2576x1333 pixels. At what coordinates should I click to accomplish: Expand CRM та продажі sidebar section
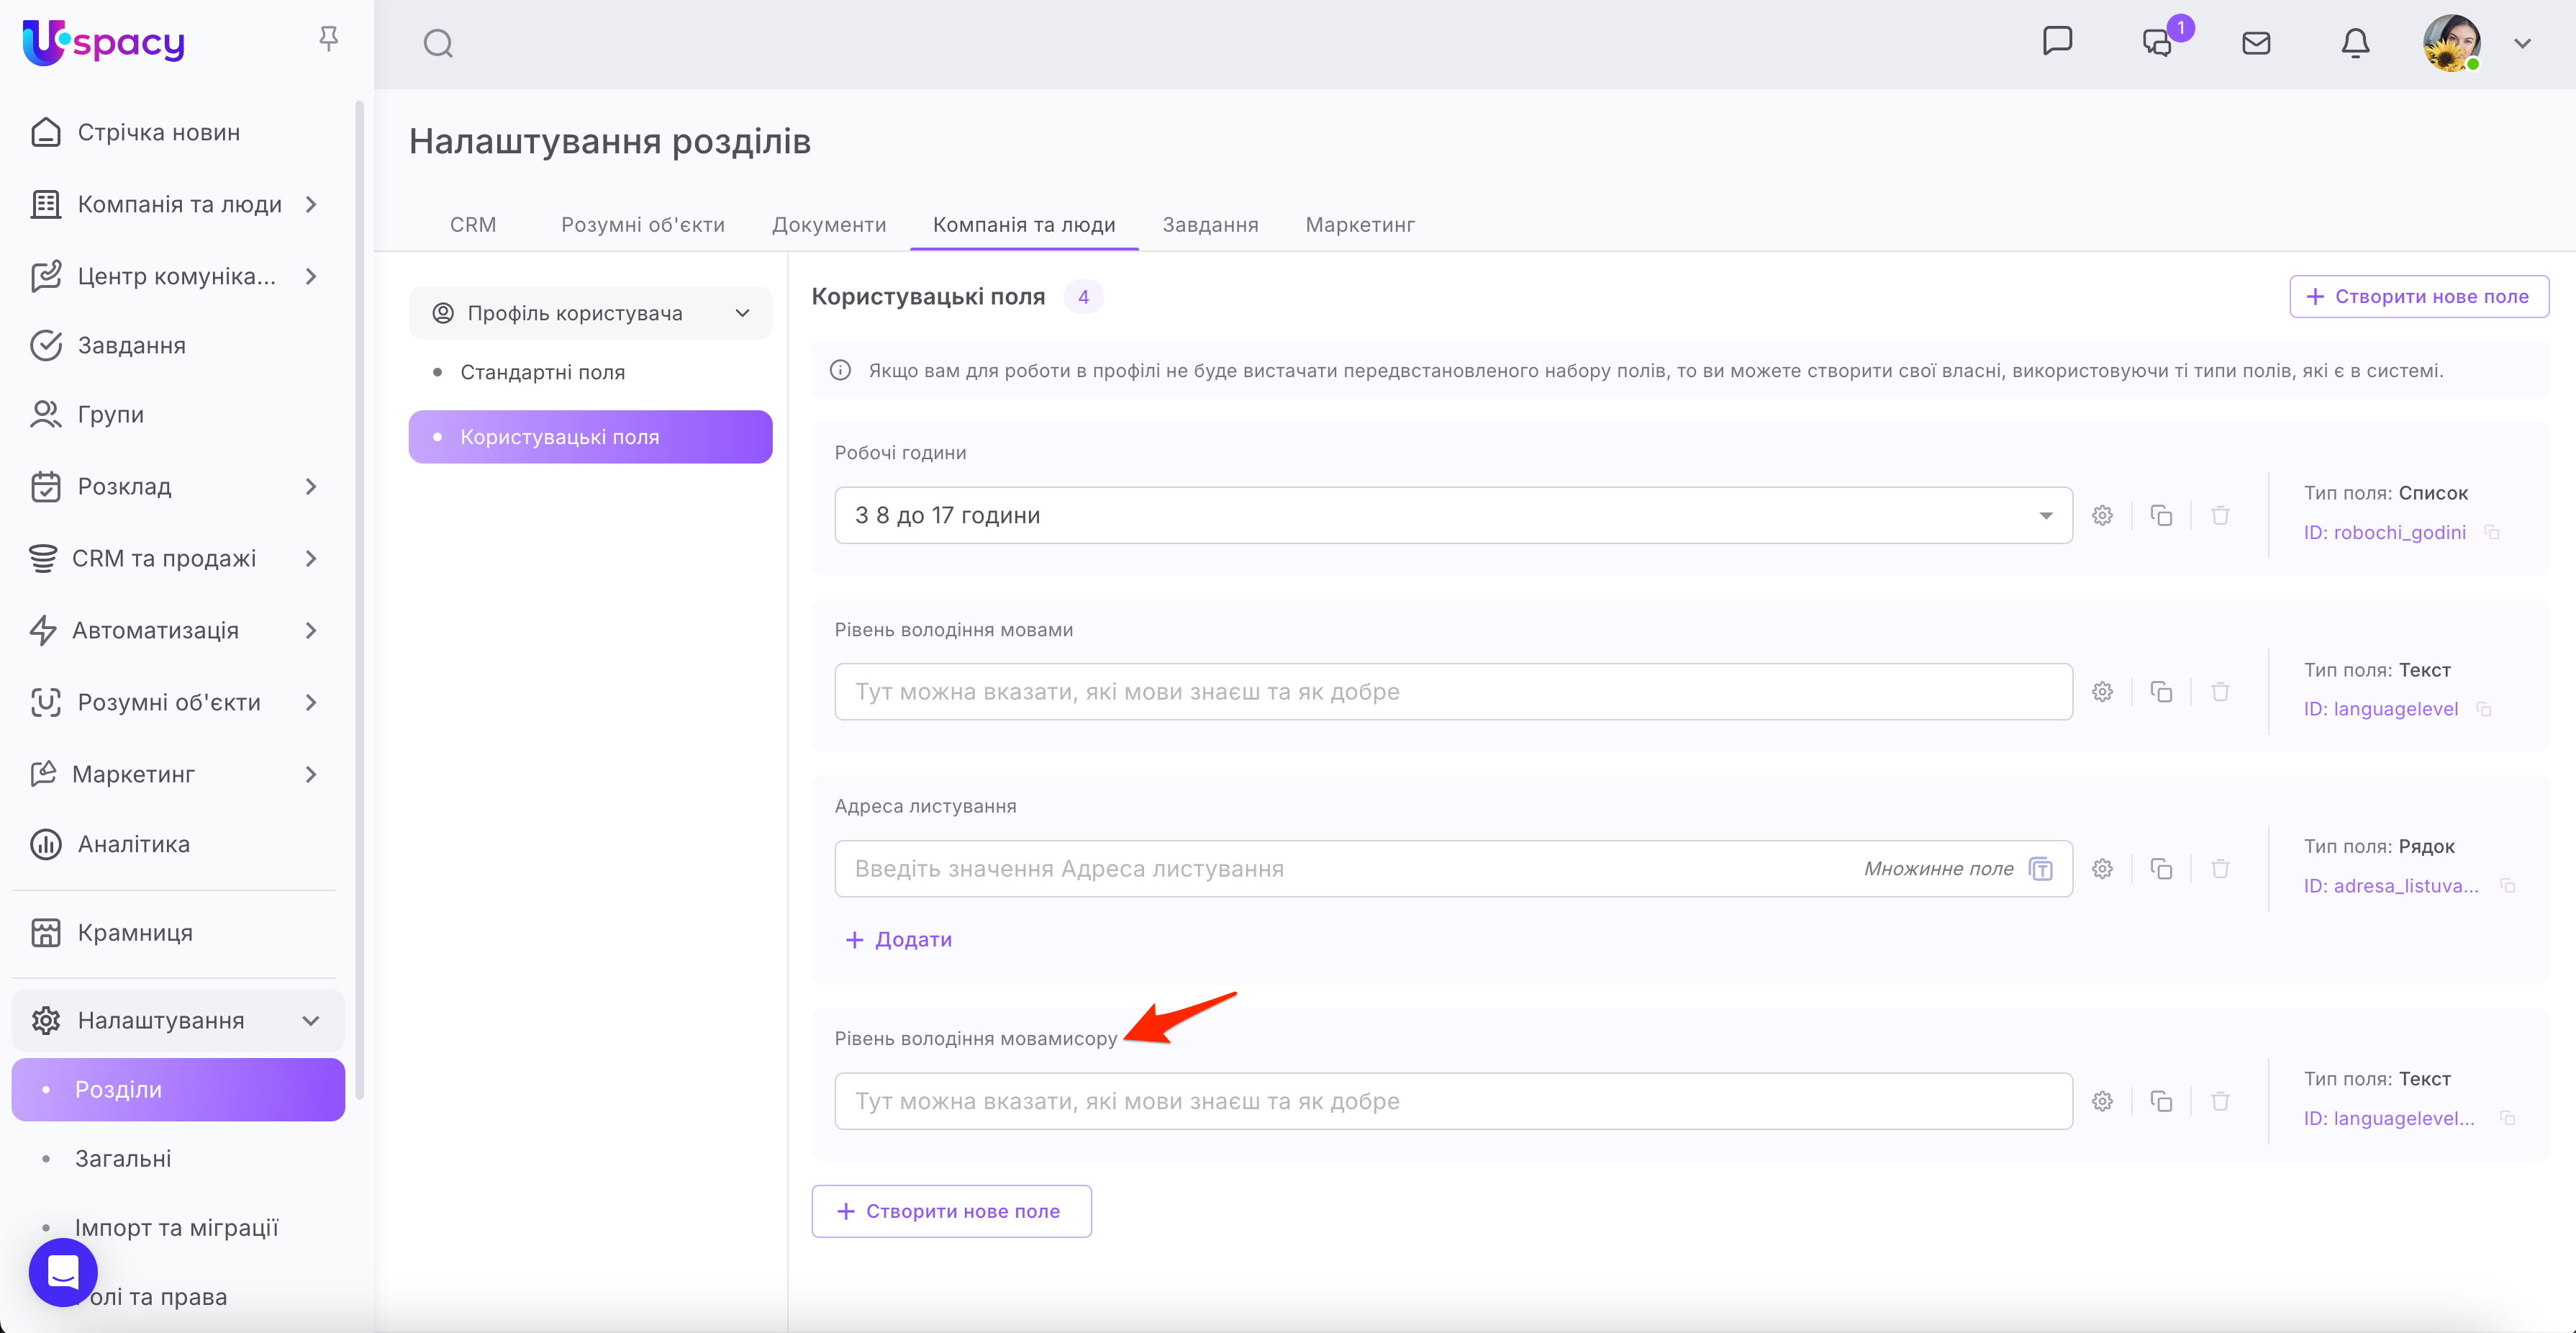tap(311, 559)
